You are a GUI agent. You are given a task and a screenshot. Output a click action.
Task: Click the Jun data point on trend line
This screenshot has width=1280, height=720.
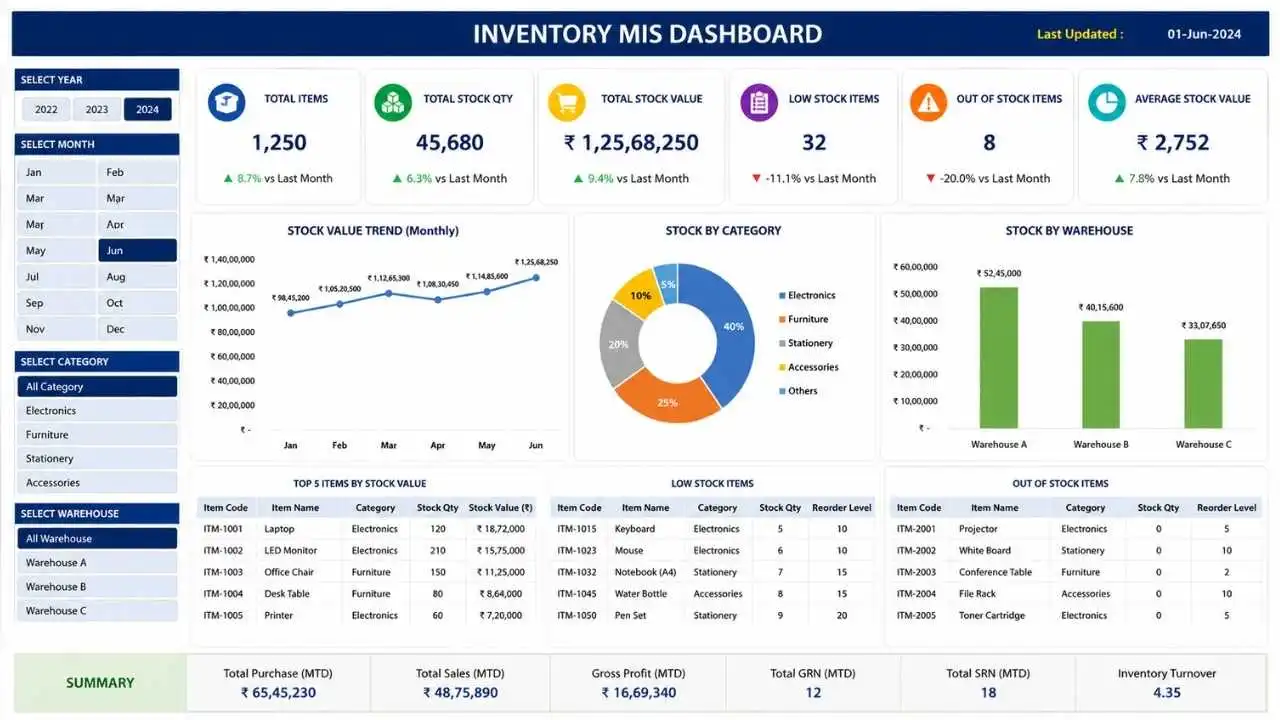pyautogui.click(x=536, y=277)
